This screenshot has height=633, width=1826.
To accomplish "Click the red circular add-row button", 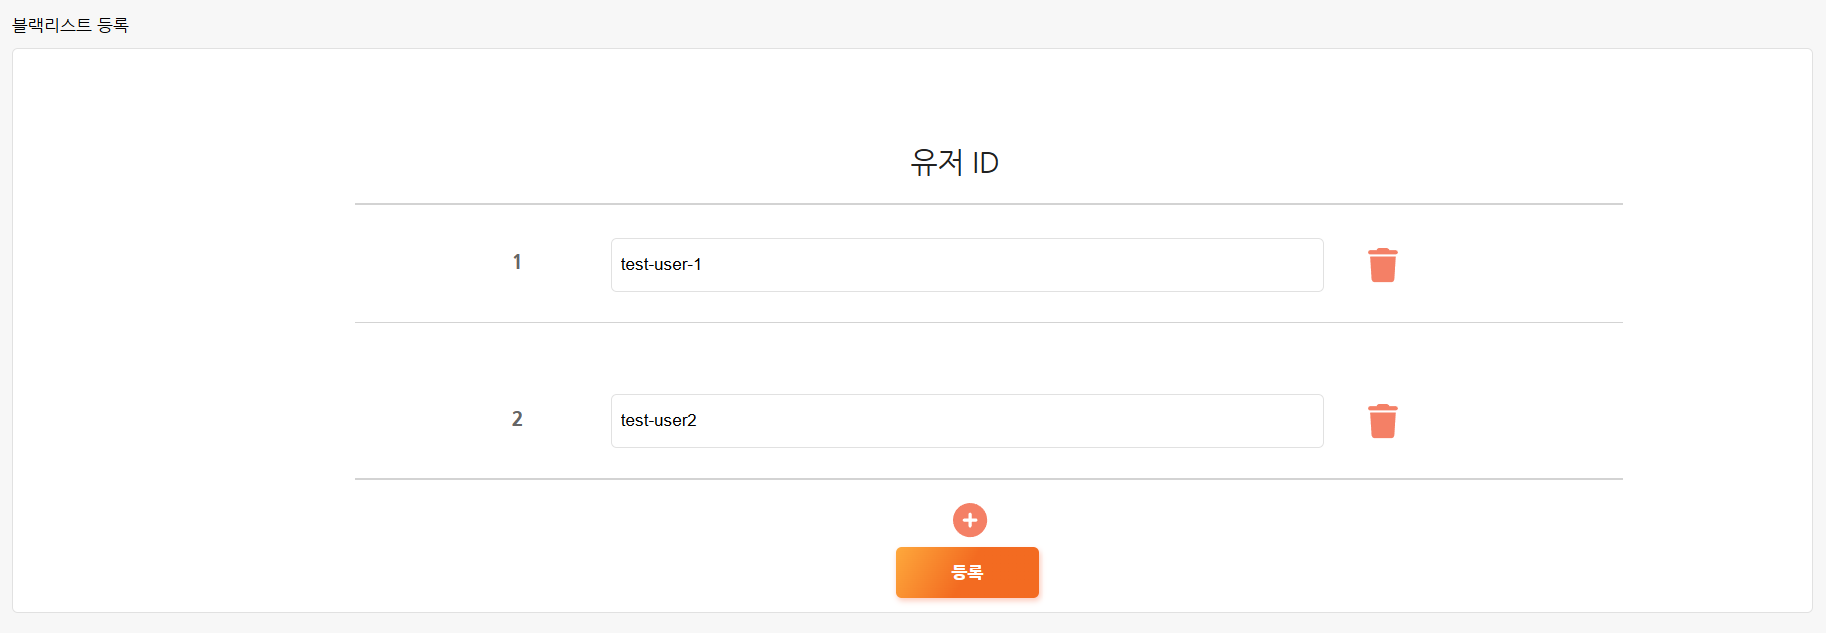I will pos(969,520).
